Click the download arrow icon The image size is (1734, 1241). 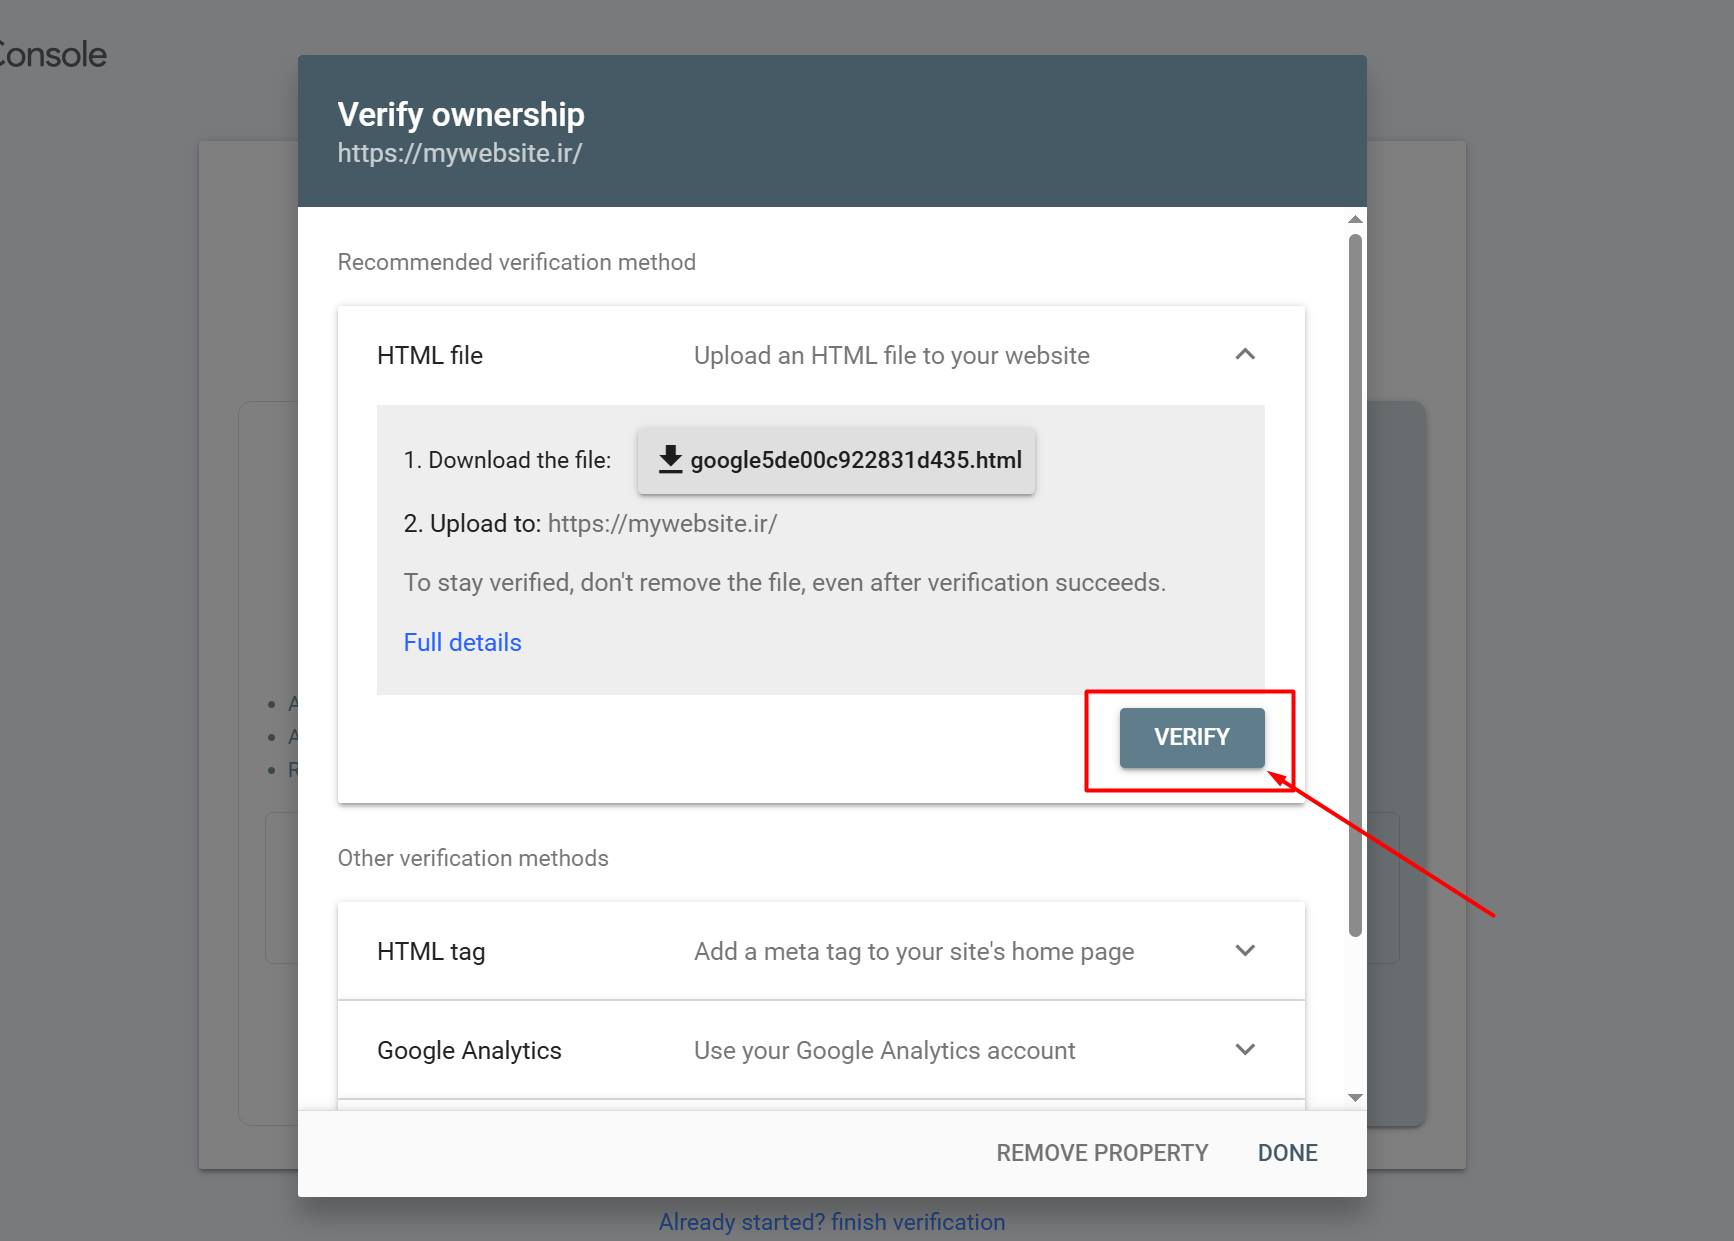pos(670,459)
